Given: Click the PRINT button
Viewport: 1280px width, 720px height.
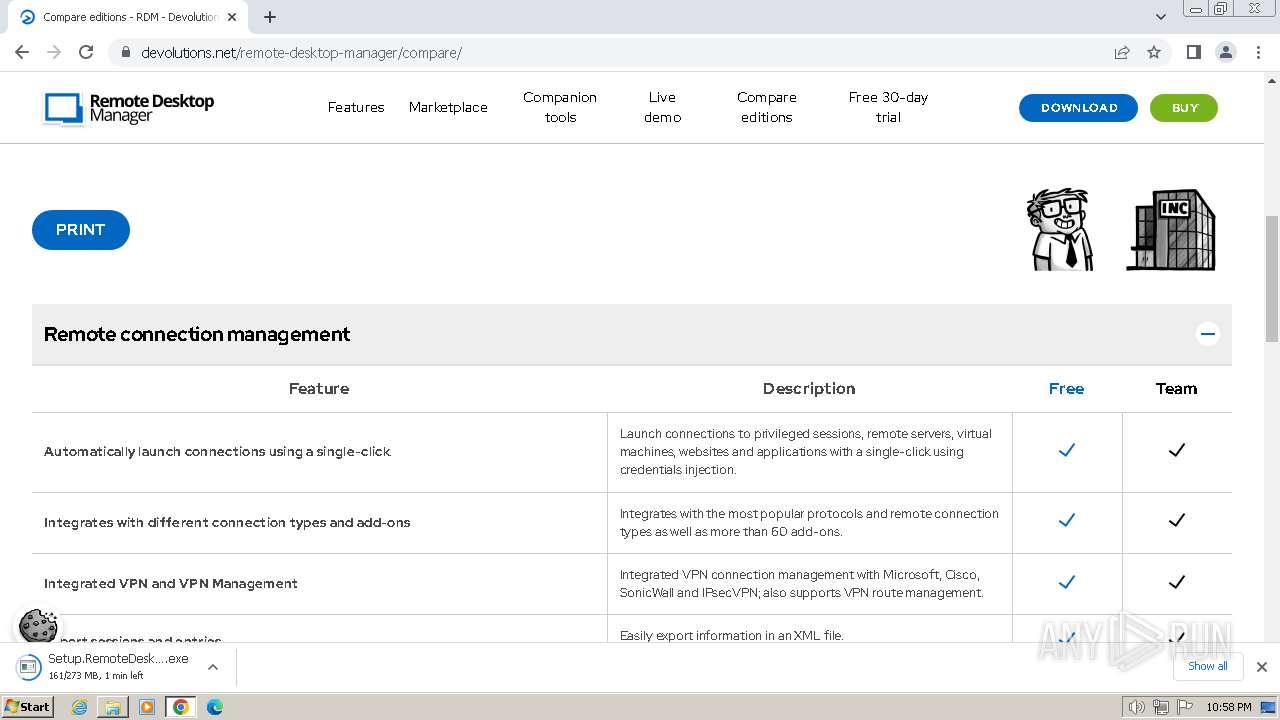Looking at the screenshot, I should pyautogui.click(x=81, y=230).
